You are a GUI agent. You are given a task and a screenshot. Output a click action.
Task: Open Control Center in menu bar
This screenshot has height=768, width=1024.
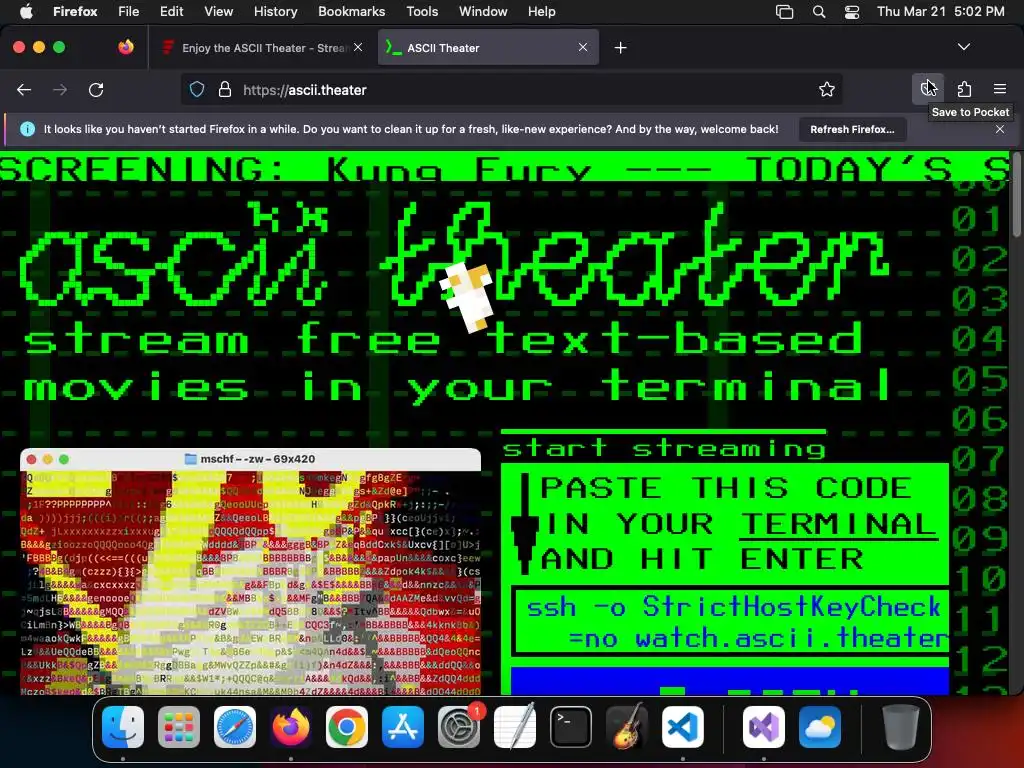(x=852, y=11)
